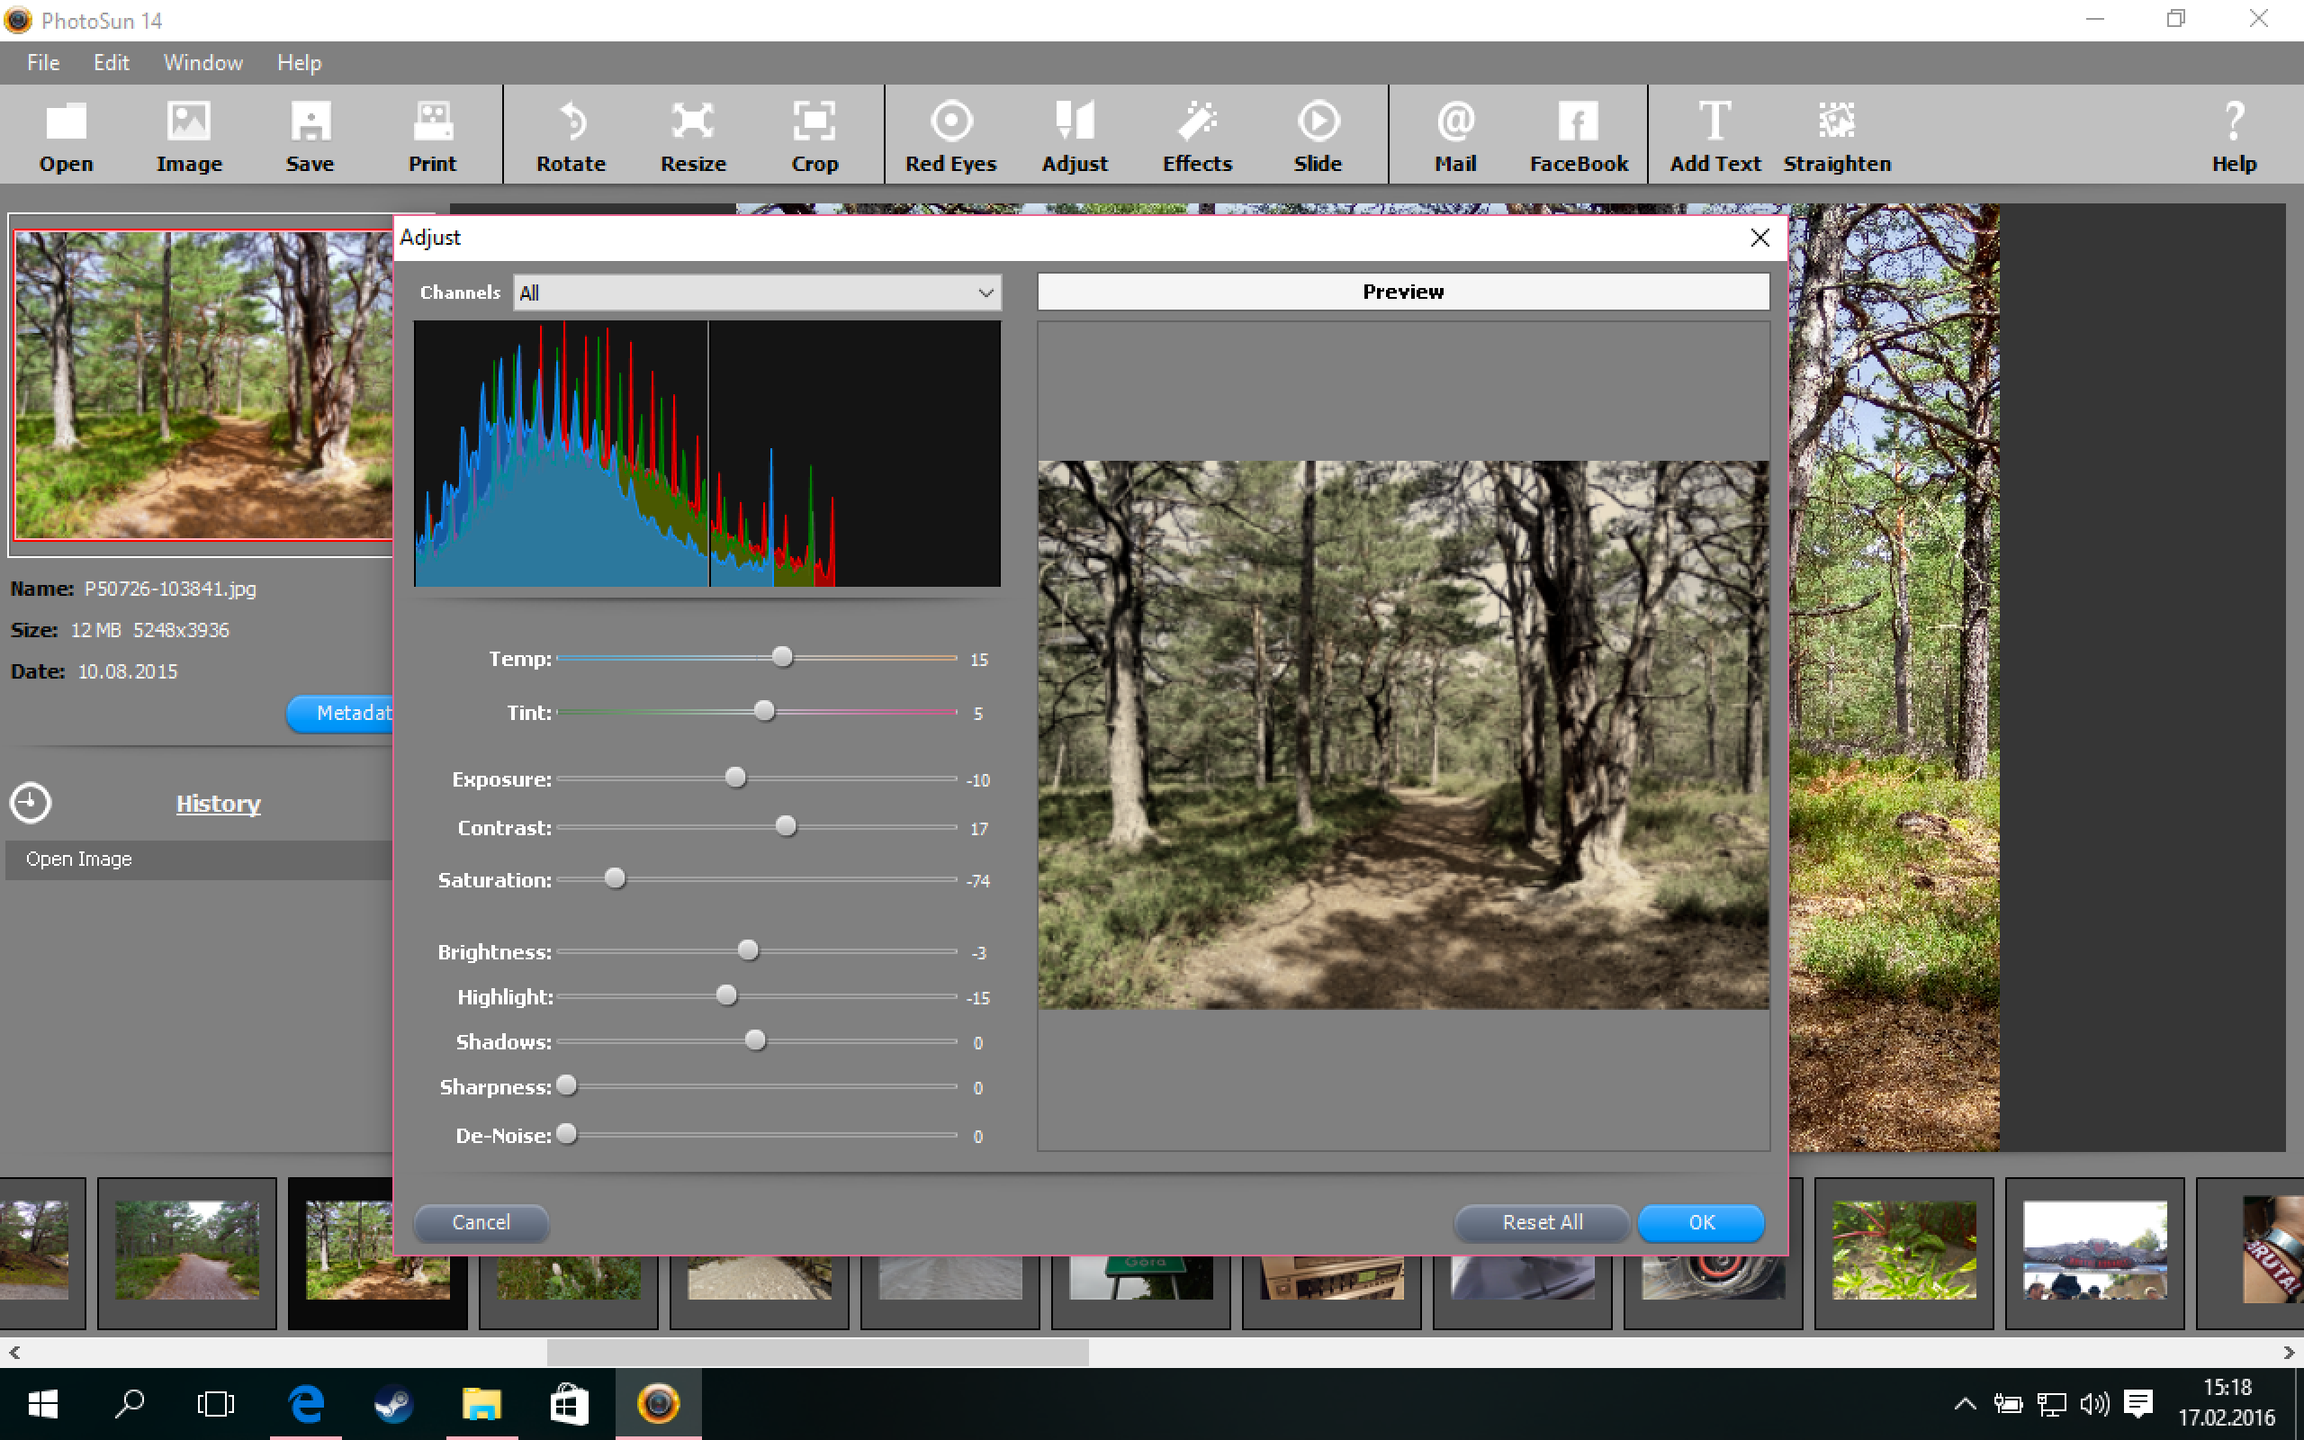This screenshot has width=2304, height=1440.
Task: Open the Window menu
Action: point(203,63)
